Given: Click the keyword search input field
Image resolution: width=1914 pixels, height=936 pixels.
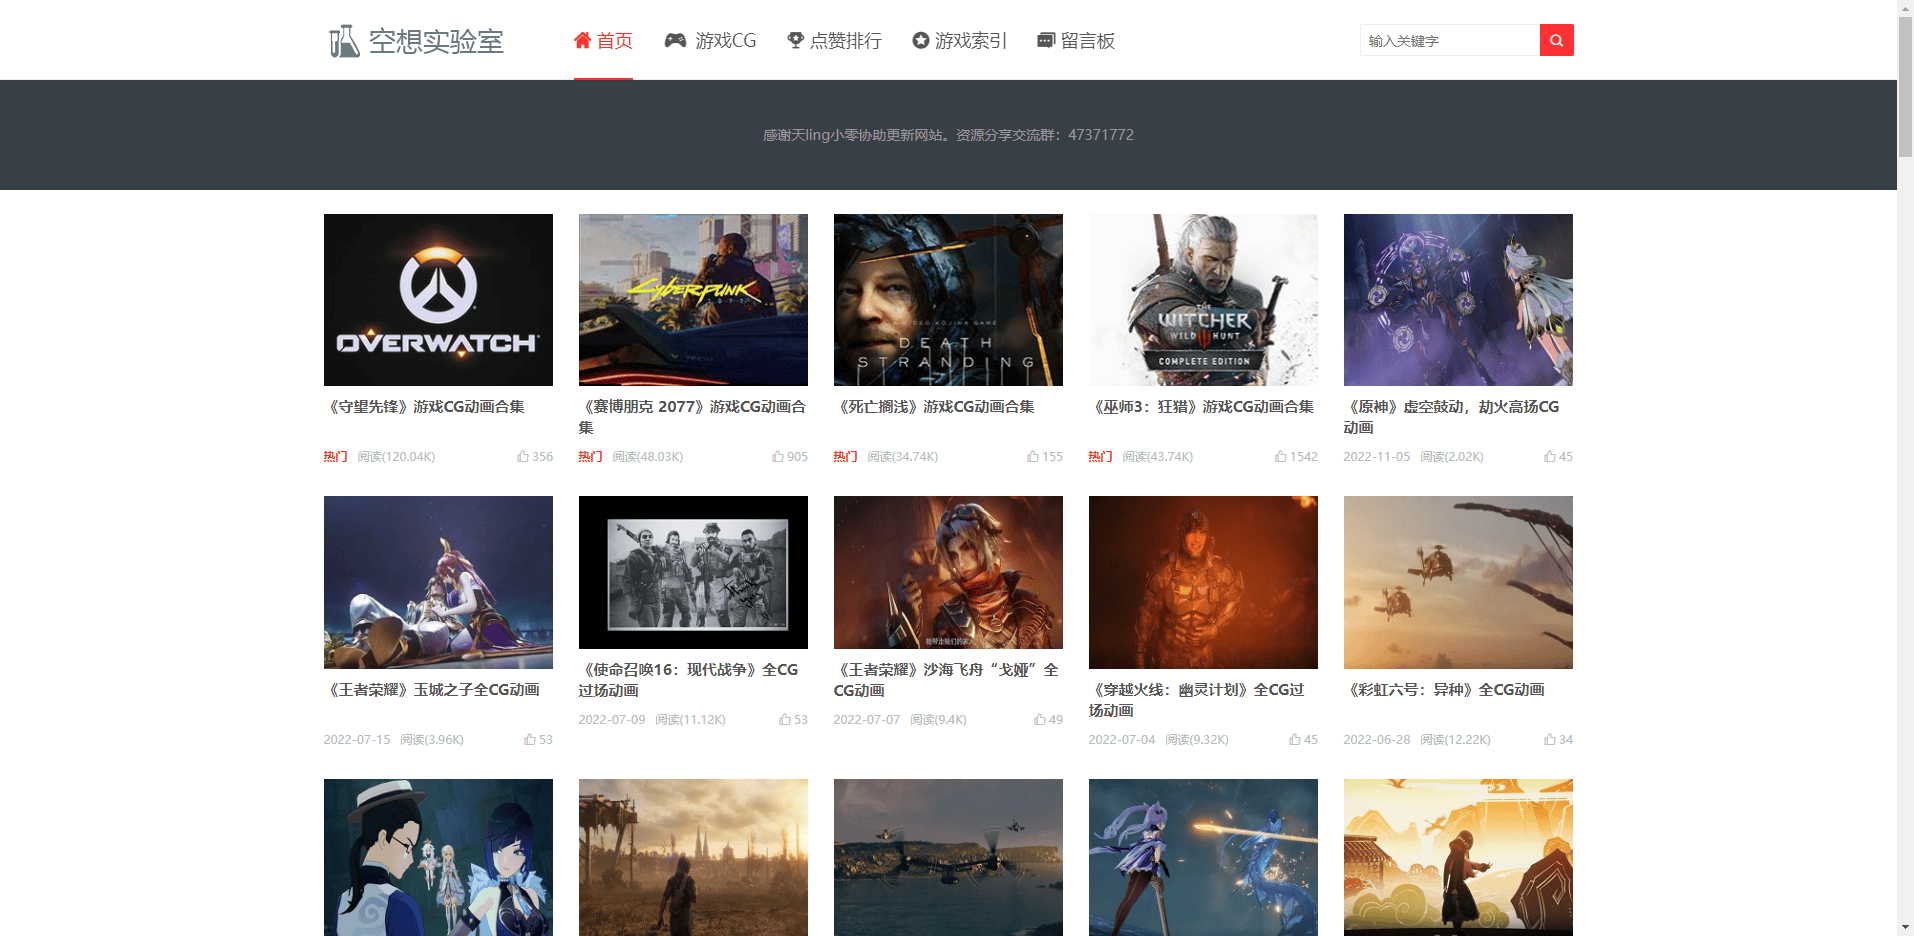Looking at the screenshot, I should [1449, 41].
